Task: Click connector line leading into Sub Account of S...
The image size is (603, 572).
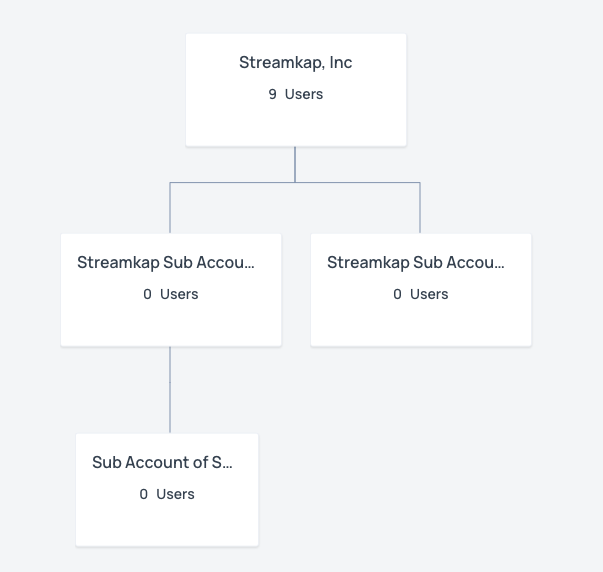Action: tap(170, 390)
